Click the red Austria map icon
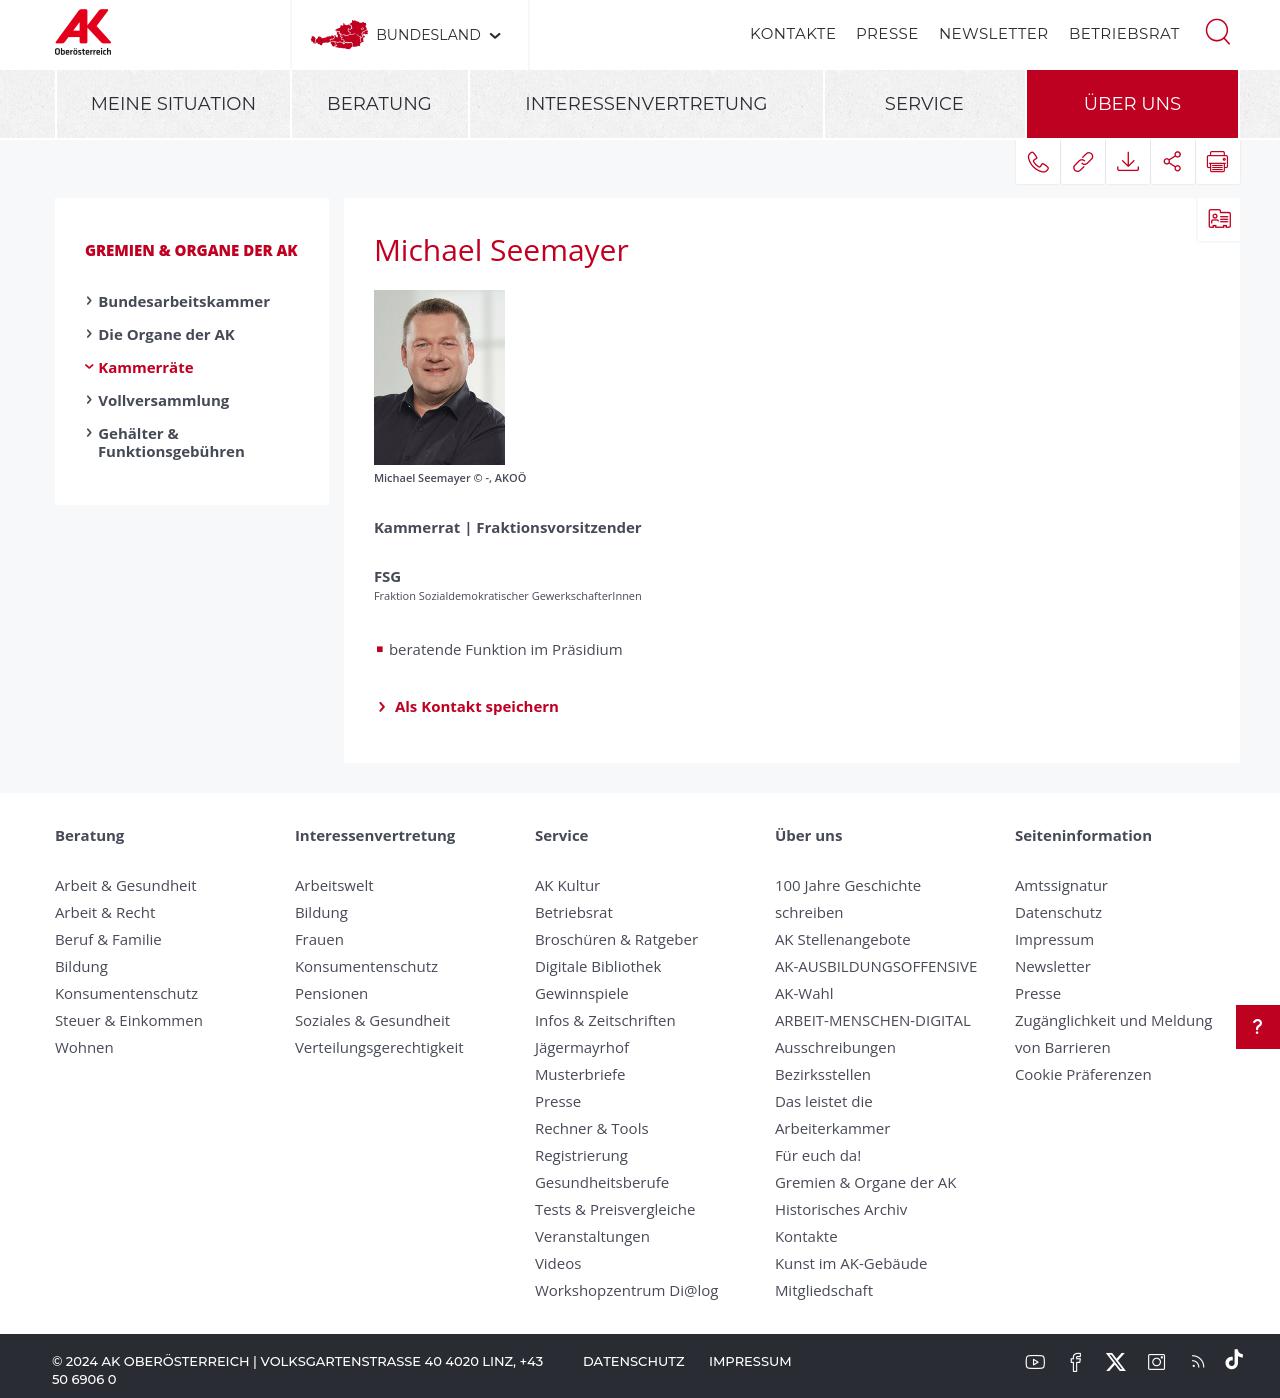Viewport: 1280px width, 1398px height. 339,35
